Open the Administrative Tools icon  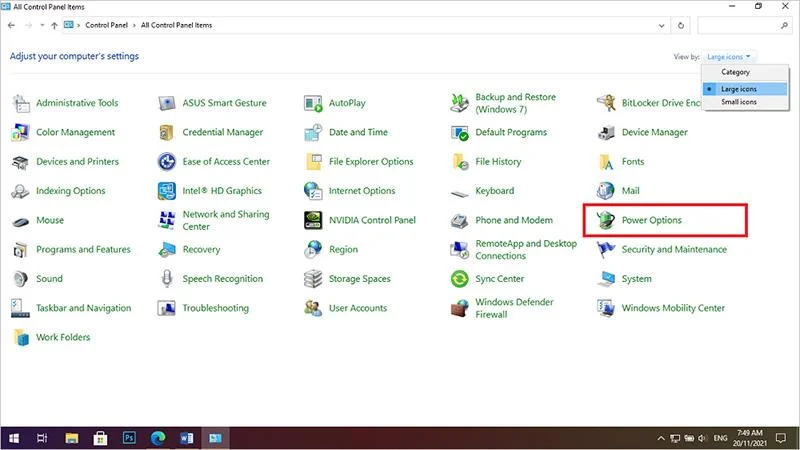pos(21,104)
